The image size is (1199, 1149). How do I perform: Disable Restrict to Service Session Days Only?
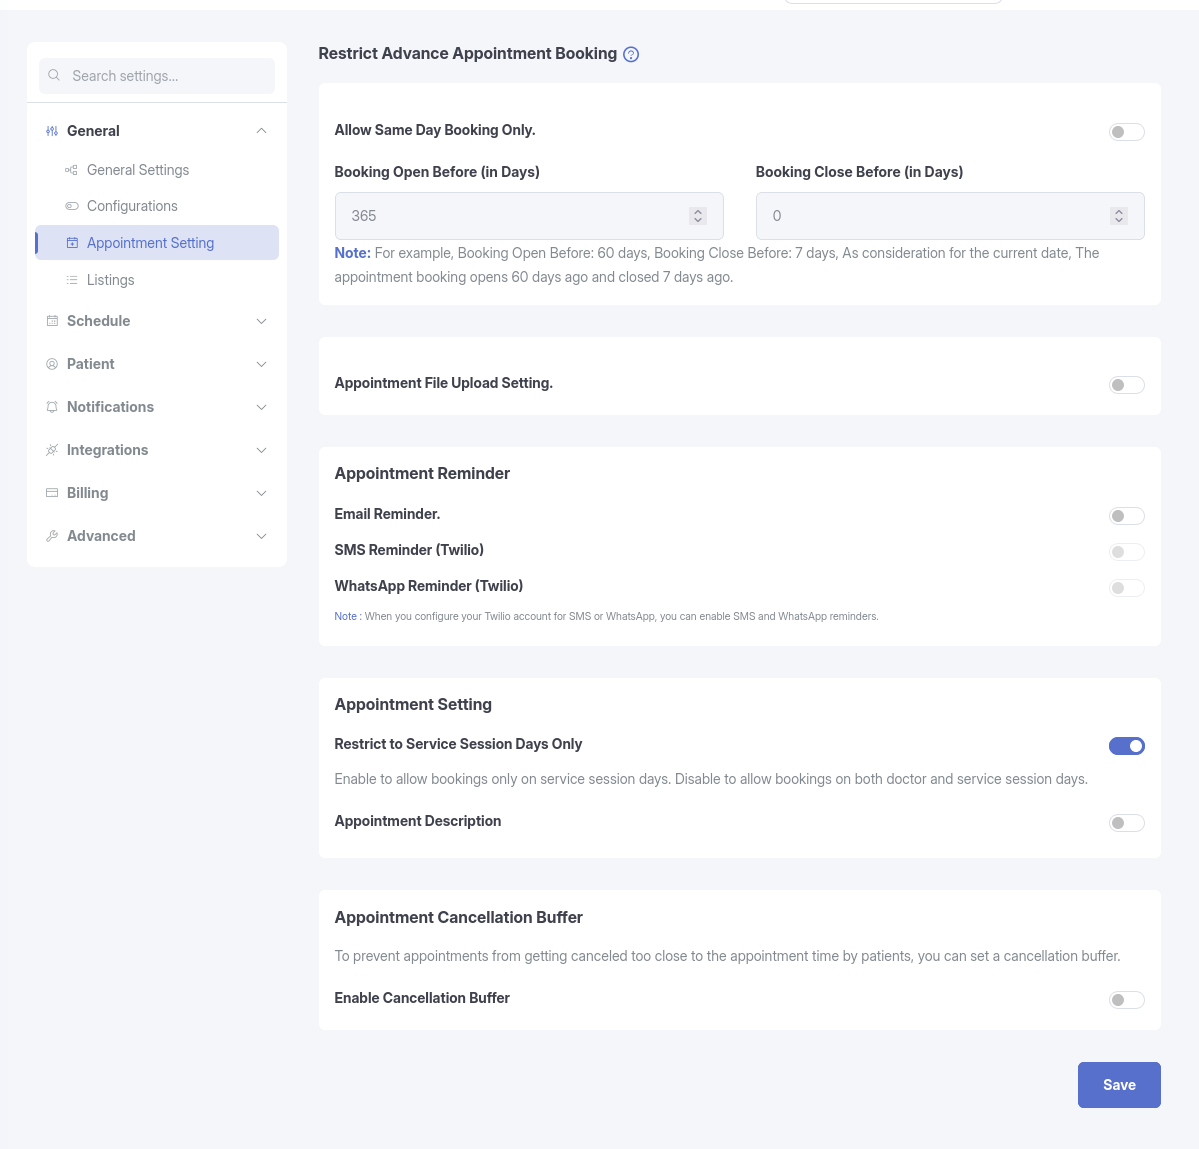pos(1126,745)
